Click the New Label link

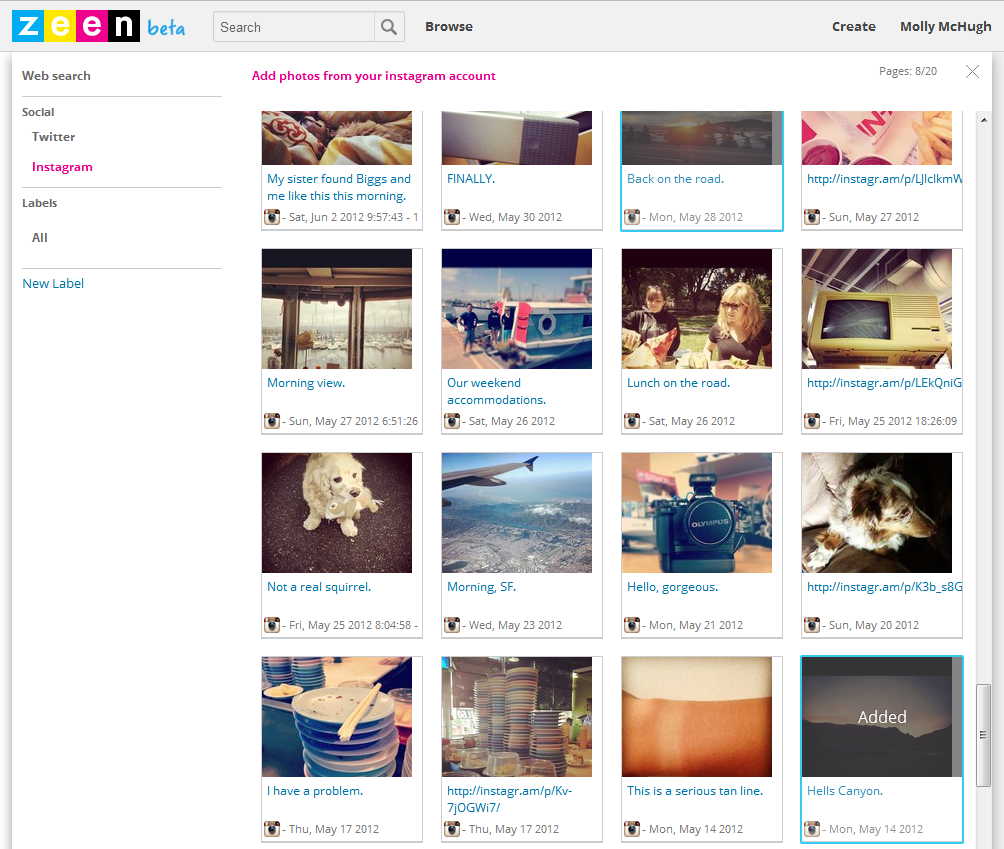(53, 283)
